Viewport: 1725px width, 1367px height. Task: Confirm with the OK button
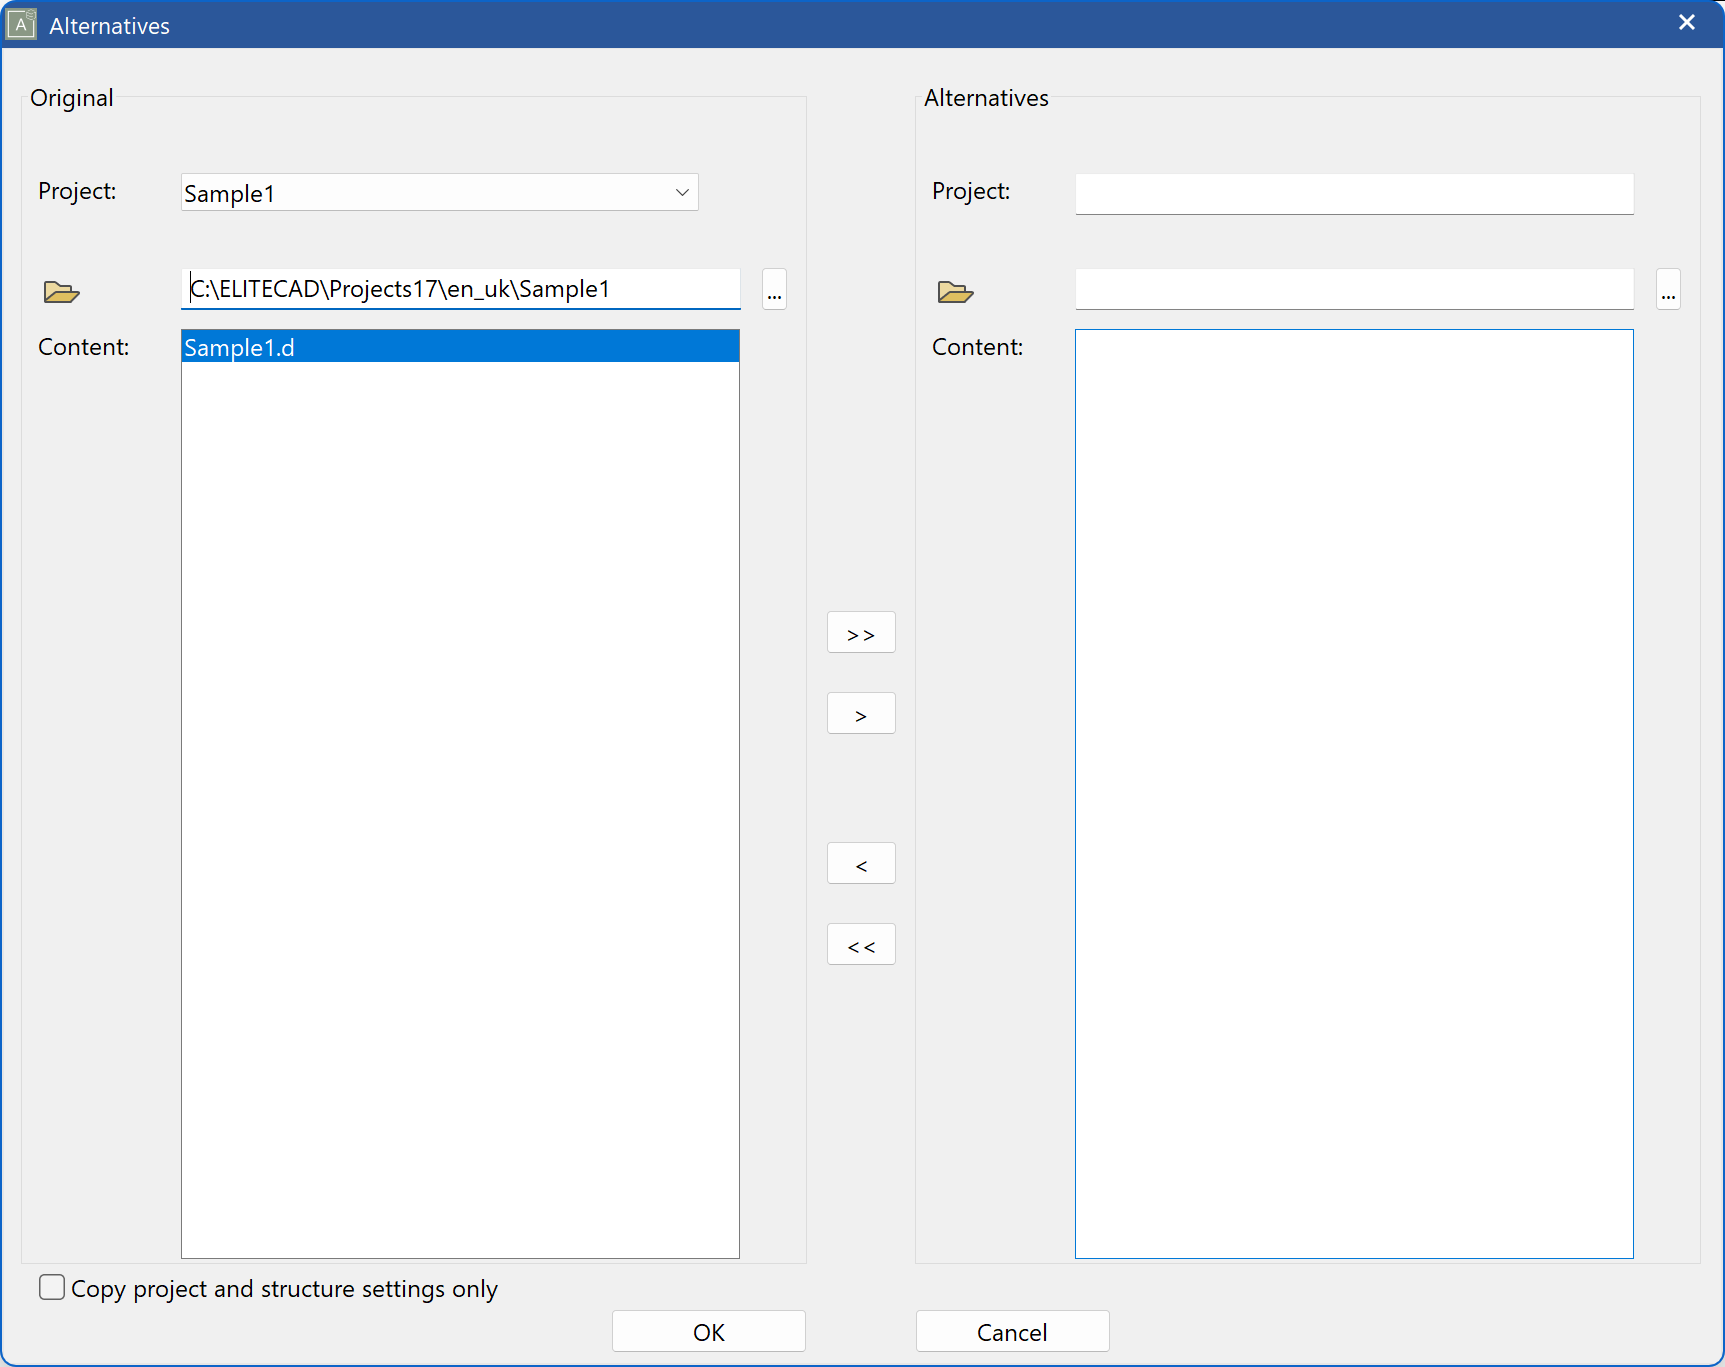[x=708, y=1331]
